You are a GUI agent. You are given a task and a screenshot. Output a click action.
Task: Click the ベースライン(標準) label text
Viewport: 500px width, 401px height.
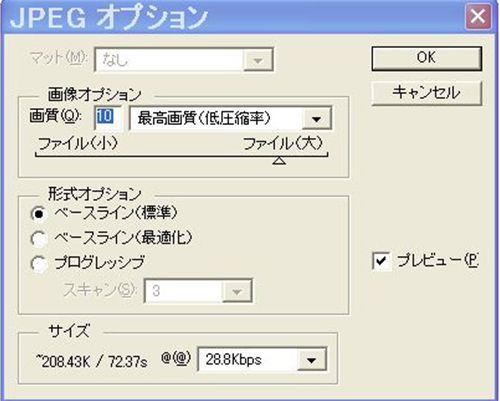point(116,213)
